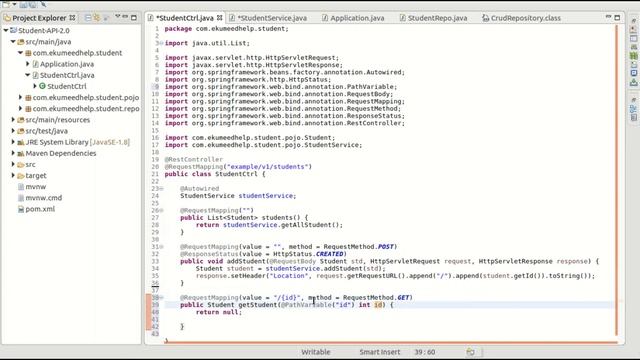Select the src folder tree item
This screenshot has height=360, width=640.
pyautogui.click(x=30, y=164)
